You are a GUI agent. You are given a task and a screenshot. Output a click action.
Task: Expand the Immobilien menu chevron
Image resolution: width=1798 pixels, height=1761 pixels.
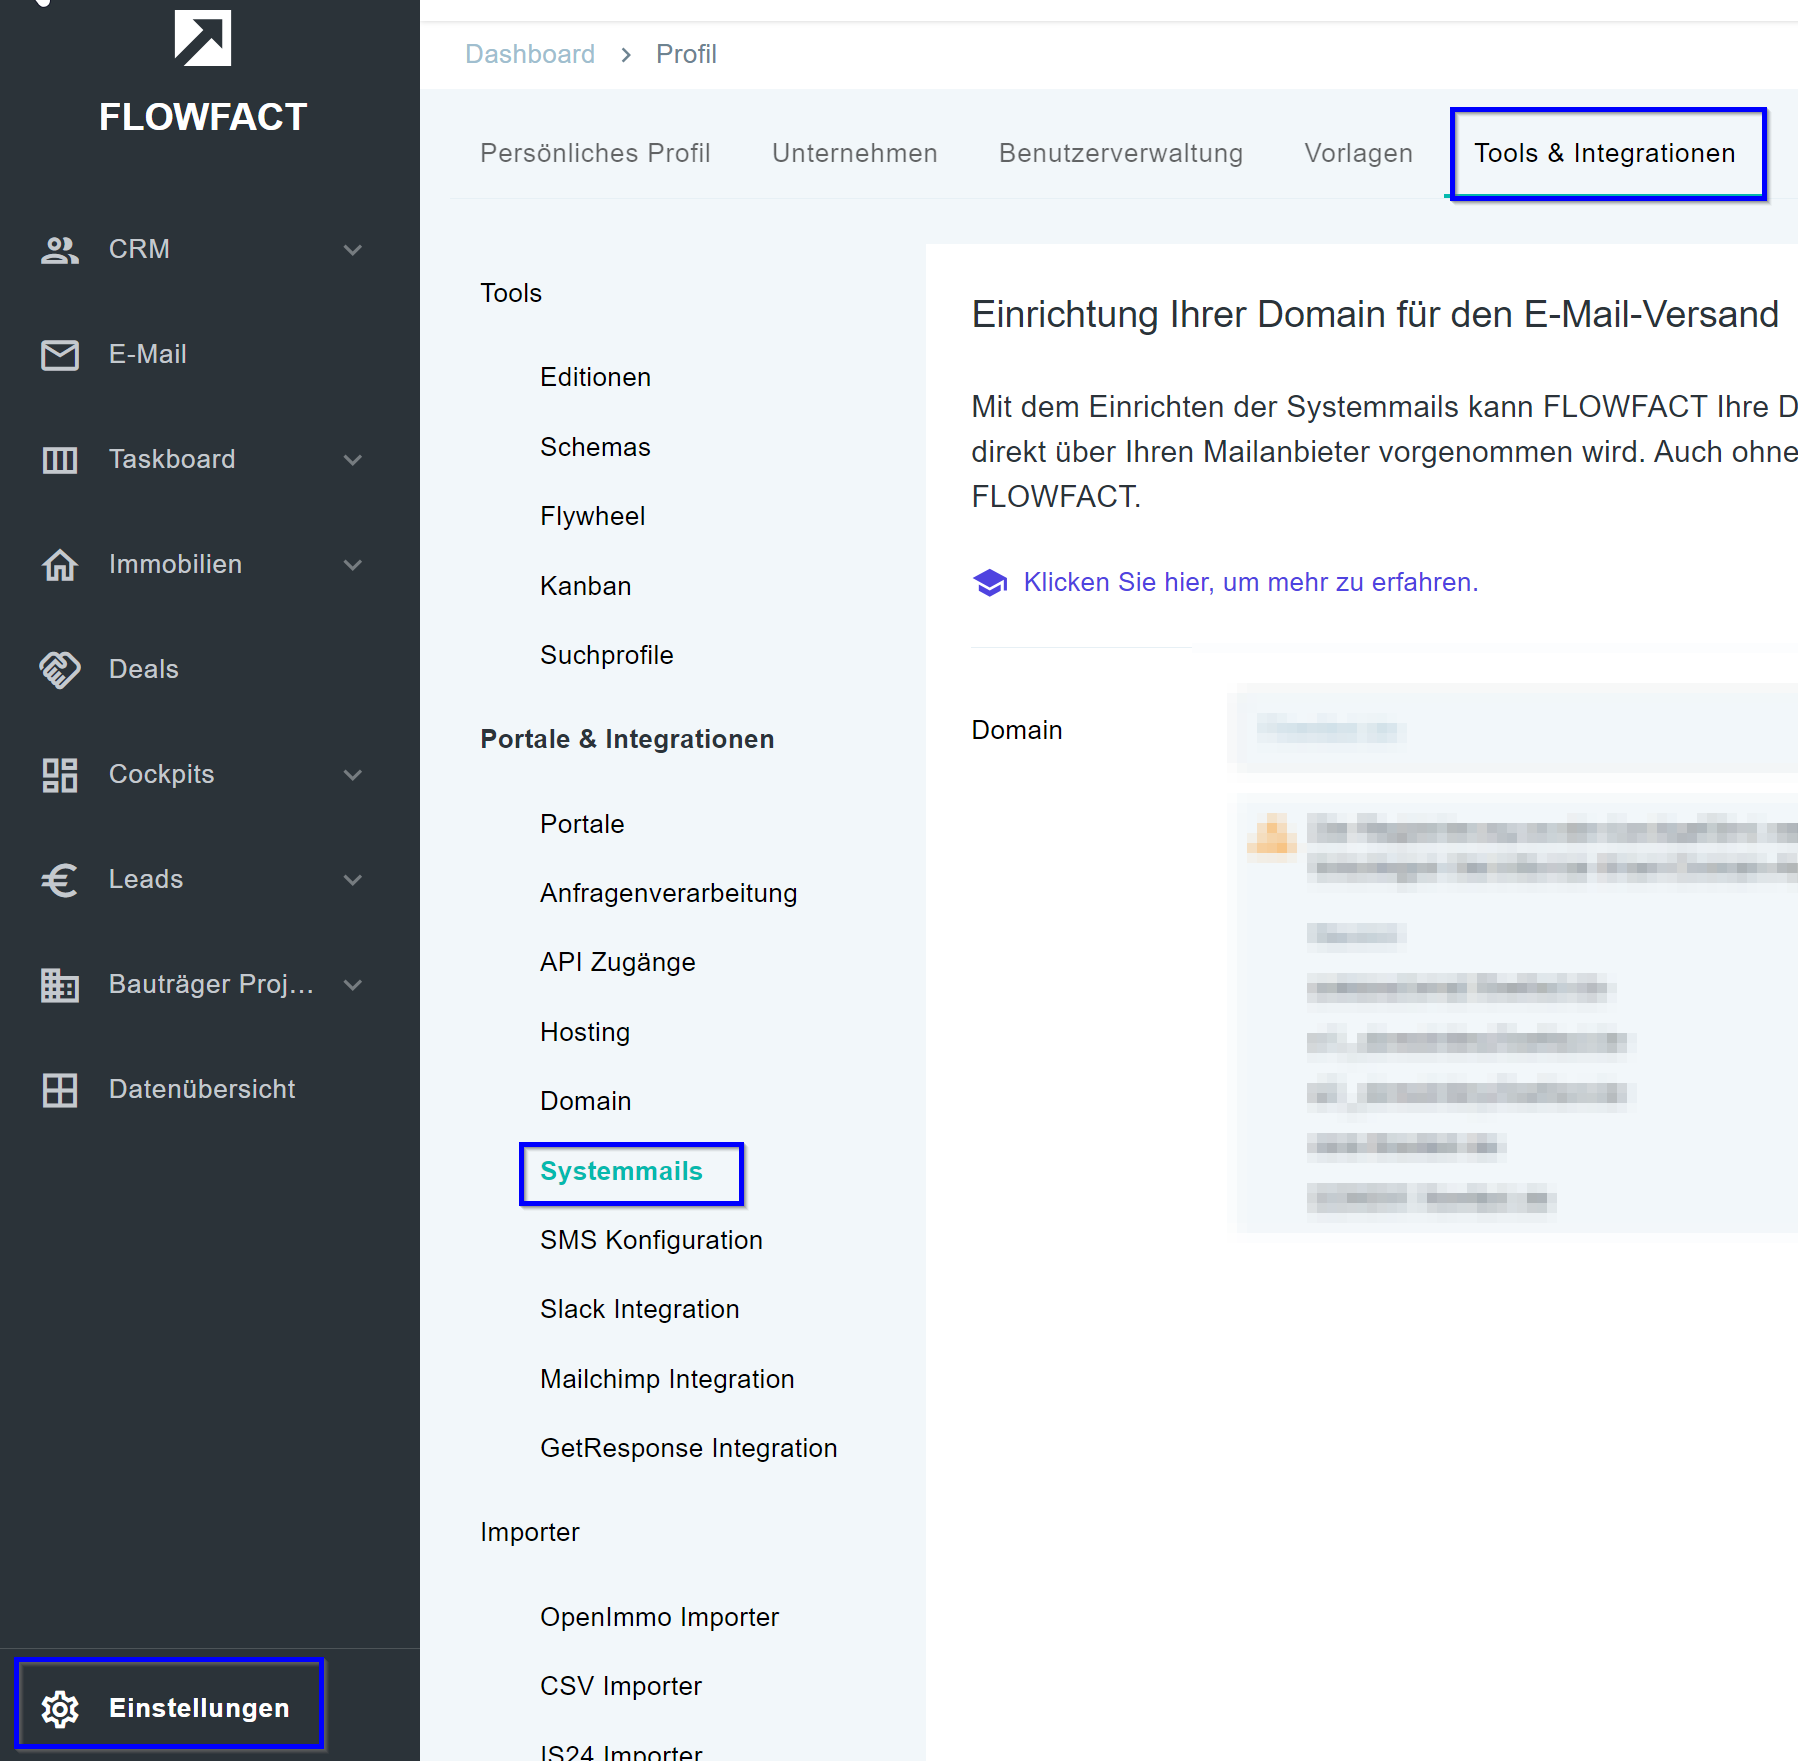[353, 565]
